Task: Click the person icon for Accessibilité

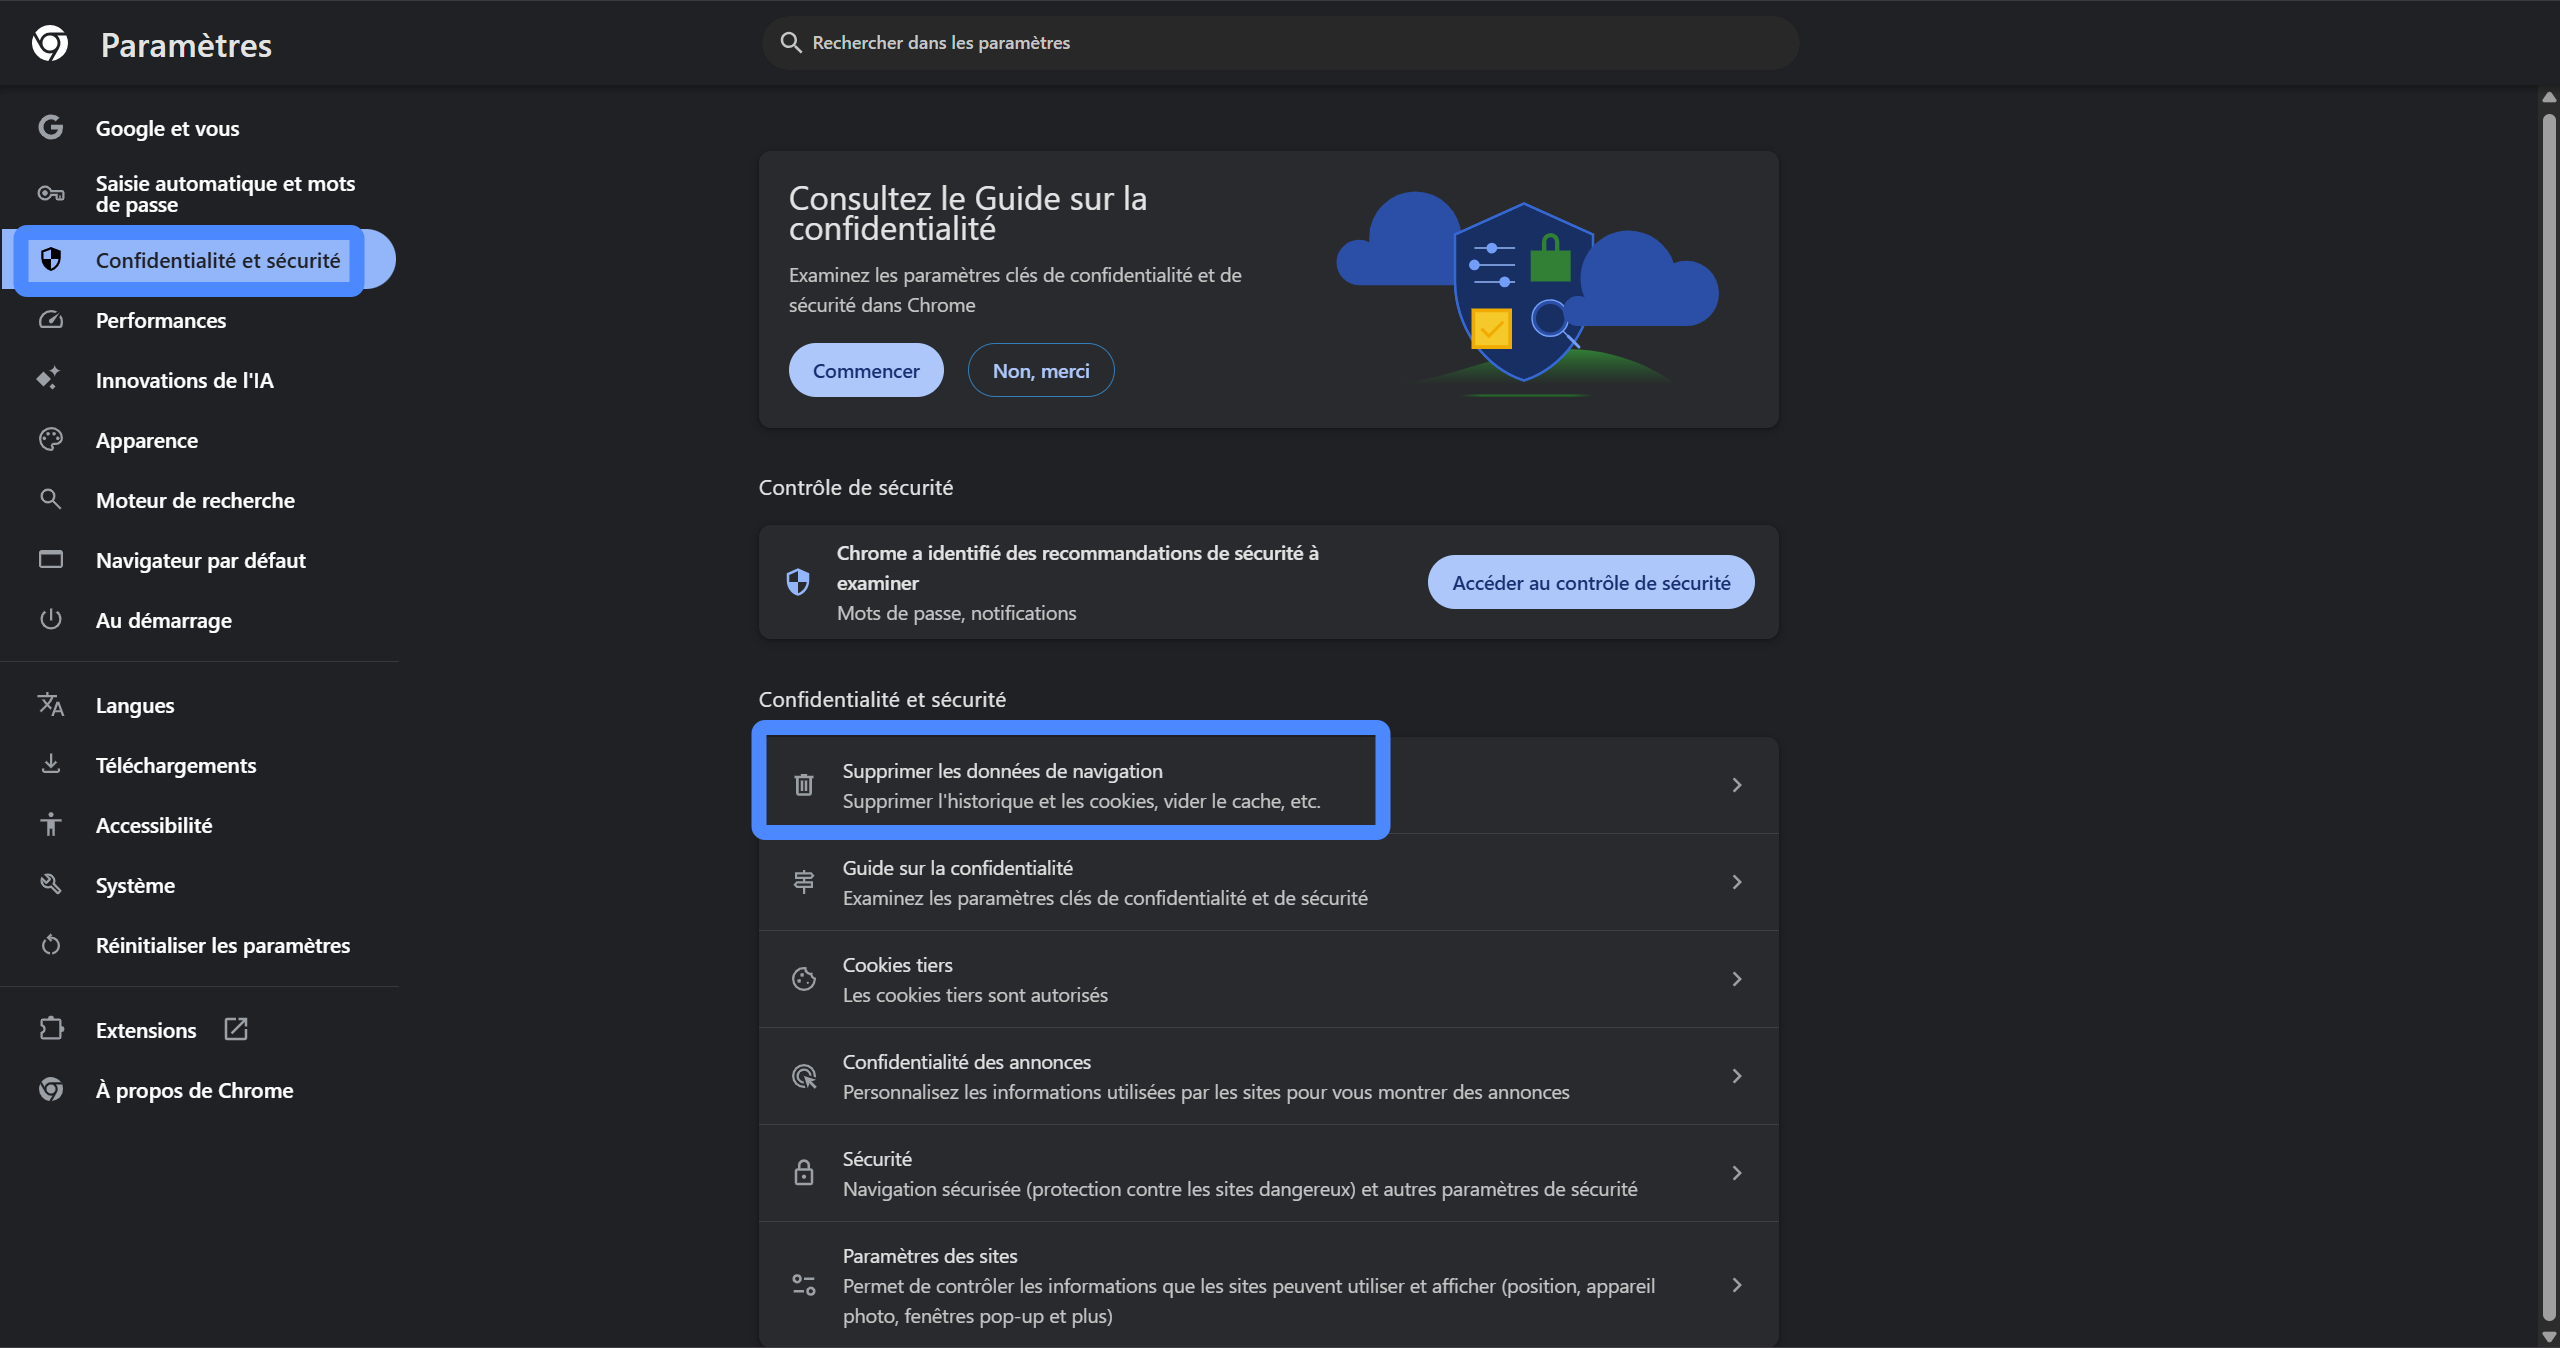Action: pos(51,824)
